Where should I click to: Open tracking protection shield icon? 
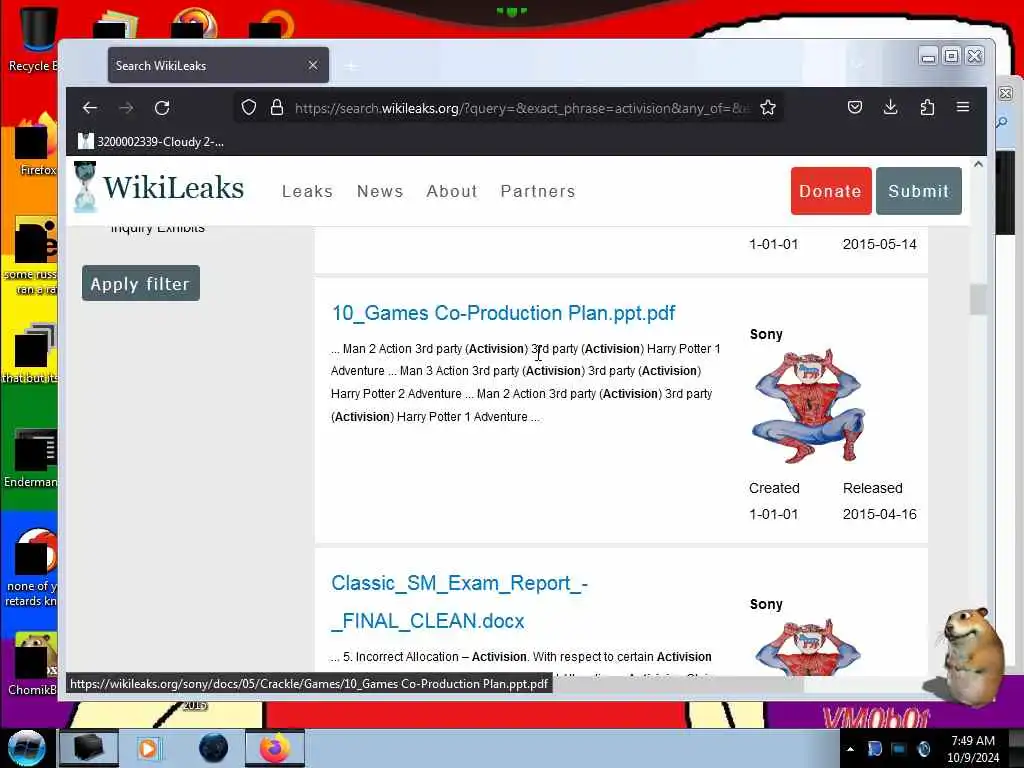coord(249,108)
